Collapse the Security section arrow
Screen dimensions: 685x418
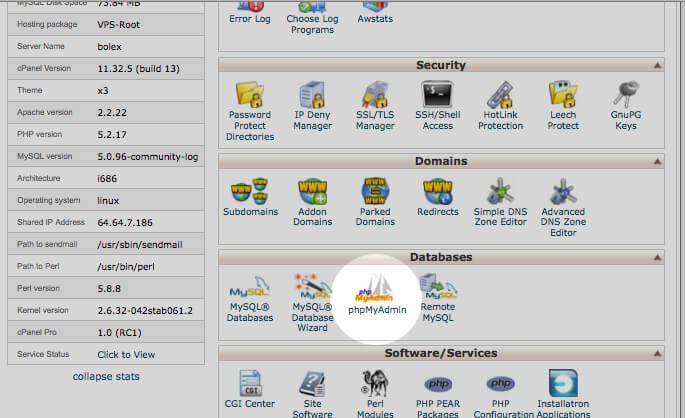657,66
